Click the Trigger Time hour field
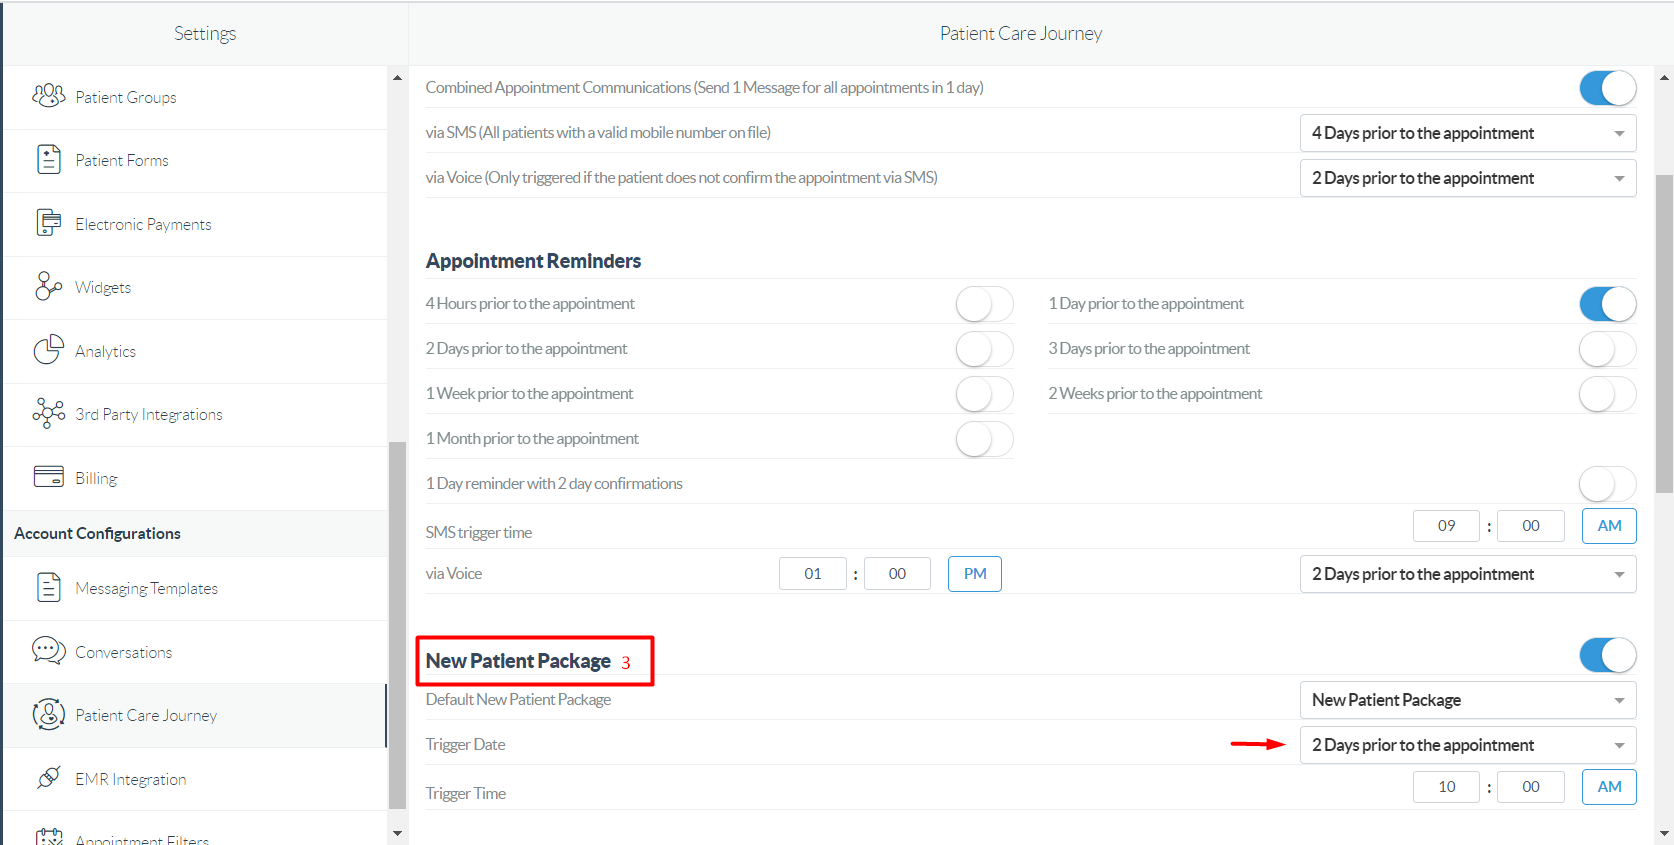The width and height of the screenshot is (1674, 845). point(1446,787)
